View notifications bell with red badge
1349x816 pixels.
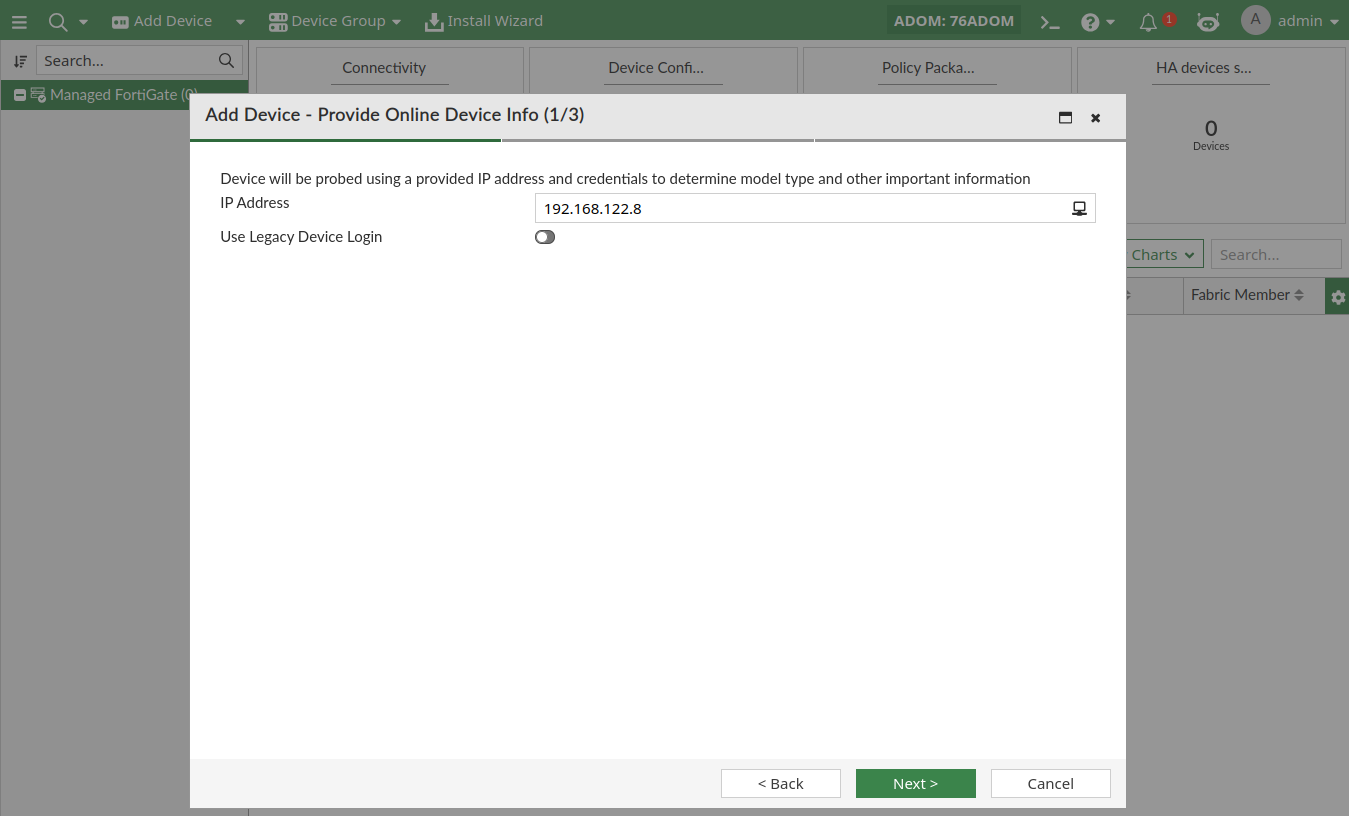click(x=1148, y=21)
